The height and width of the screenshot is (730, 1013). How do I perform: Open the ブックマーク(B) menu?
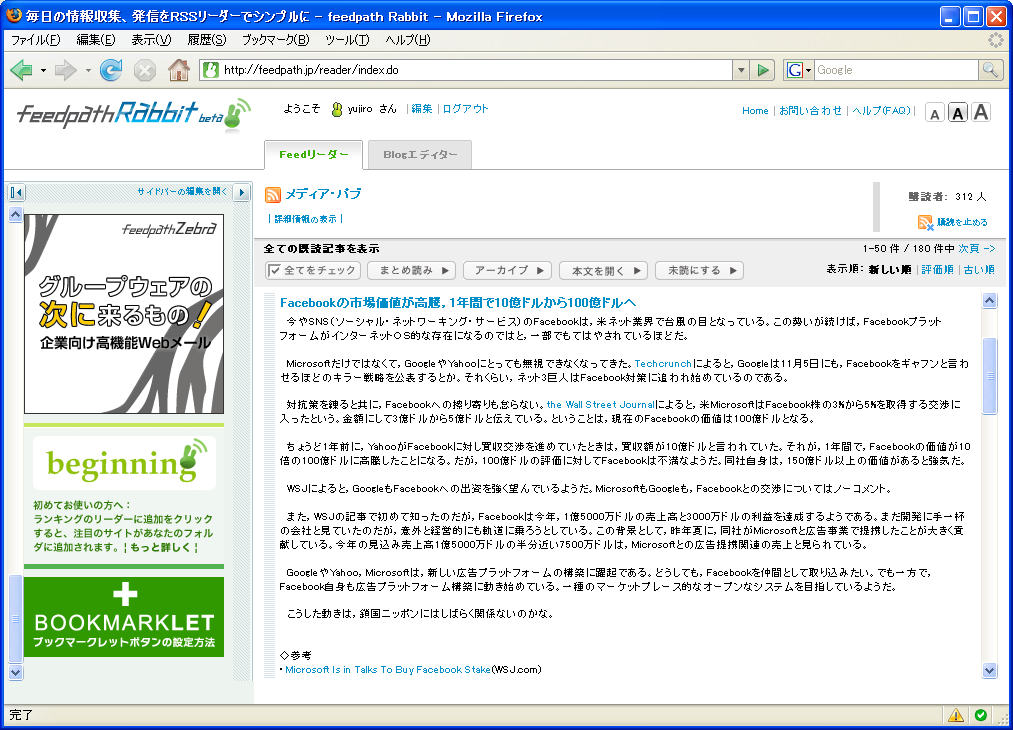[x=275, y=40]
